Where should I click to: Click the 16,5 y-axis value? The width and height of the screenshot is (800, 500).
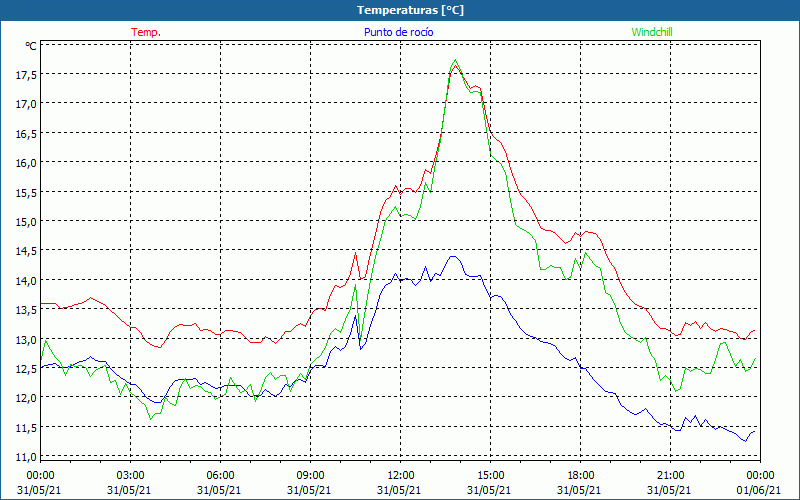27,134
